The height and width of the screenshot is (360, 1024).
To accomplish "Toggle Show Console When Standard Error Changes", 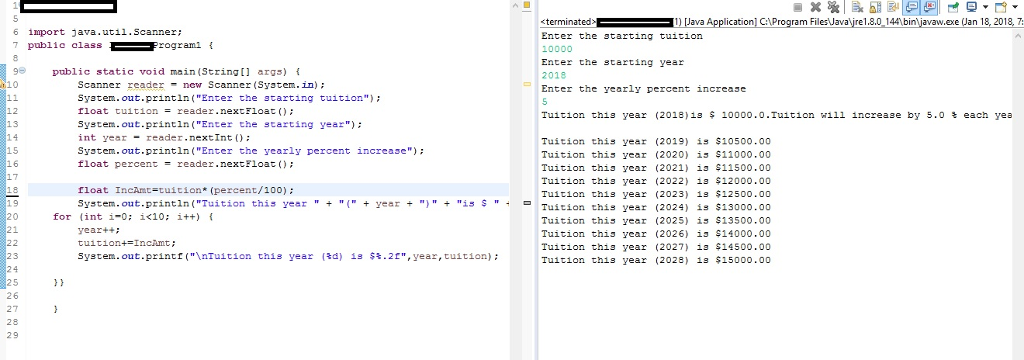I will [929, 7].
